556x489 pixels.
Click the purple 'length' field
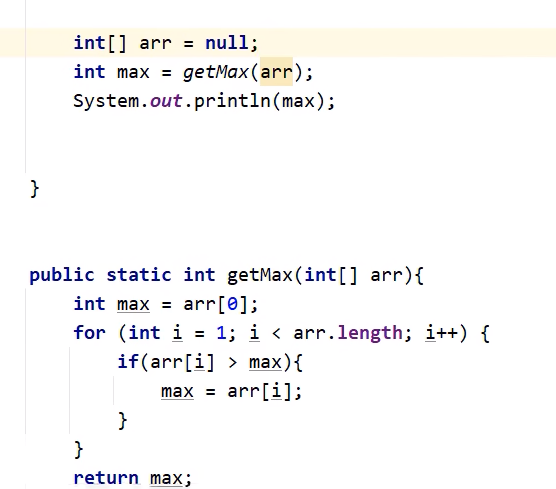[x=369, y=334]
